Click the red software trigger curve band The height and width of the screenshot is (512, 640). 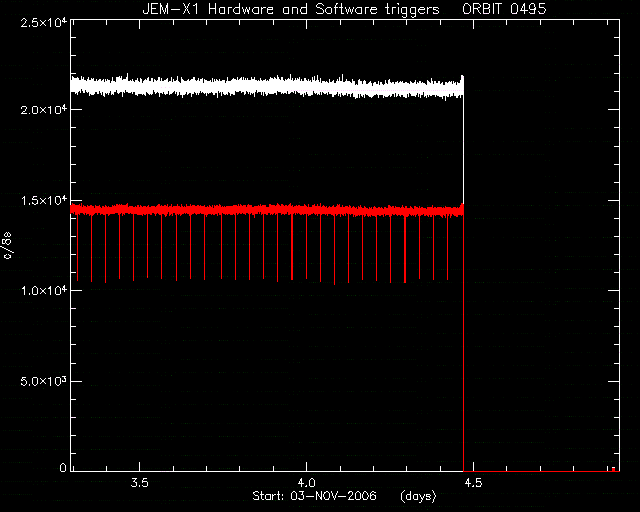tap(267, 210)
